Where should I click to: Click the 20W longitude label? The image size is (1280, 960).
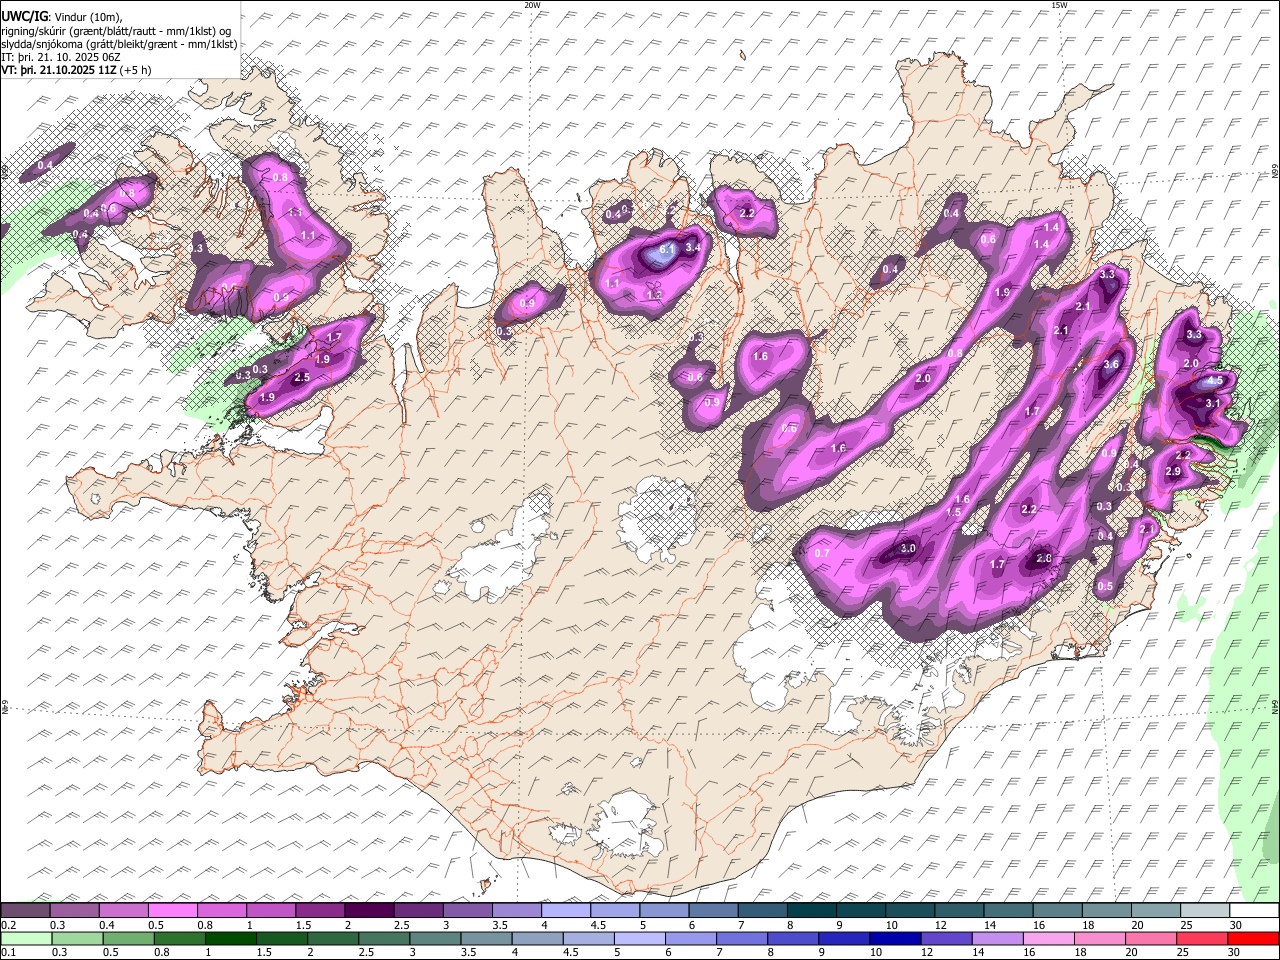[532, 5]
